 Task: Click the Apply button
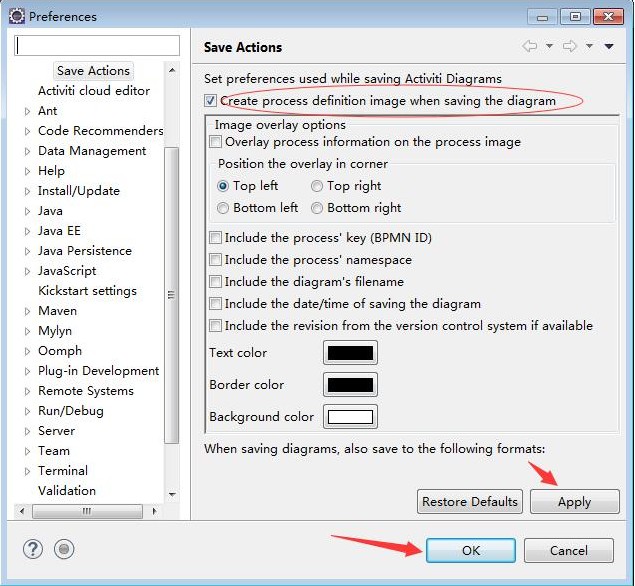point(574,502)
